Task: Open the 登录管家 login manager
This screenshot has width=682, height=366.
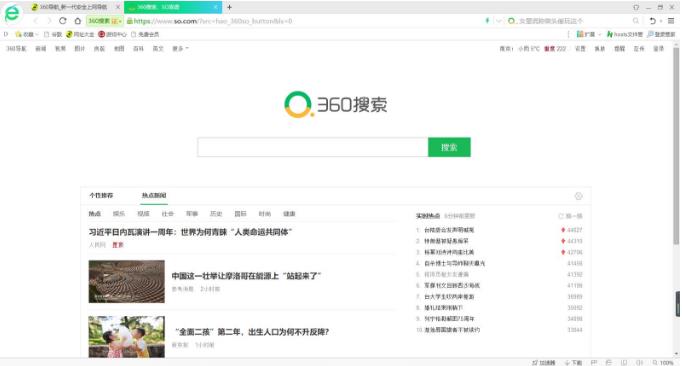Action: [661, 34]
